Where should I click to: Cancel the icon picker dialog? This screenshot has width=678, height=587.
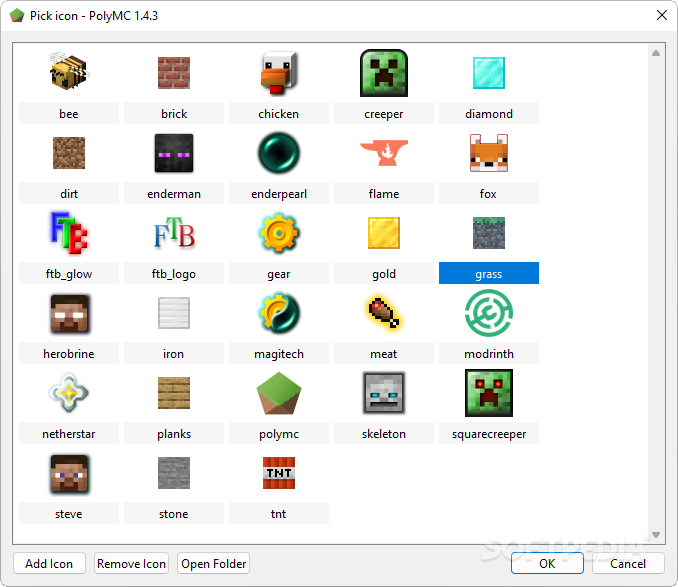[628, 564]
